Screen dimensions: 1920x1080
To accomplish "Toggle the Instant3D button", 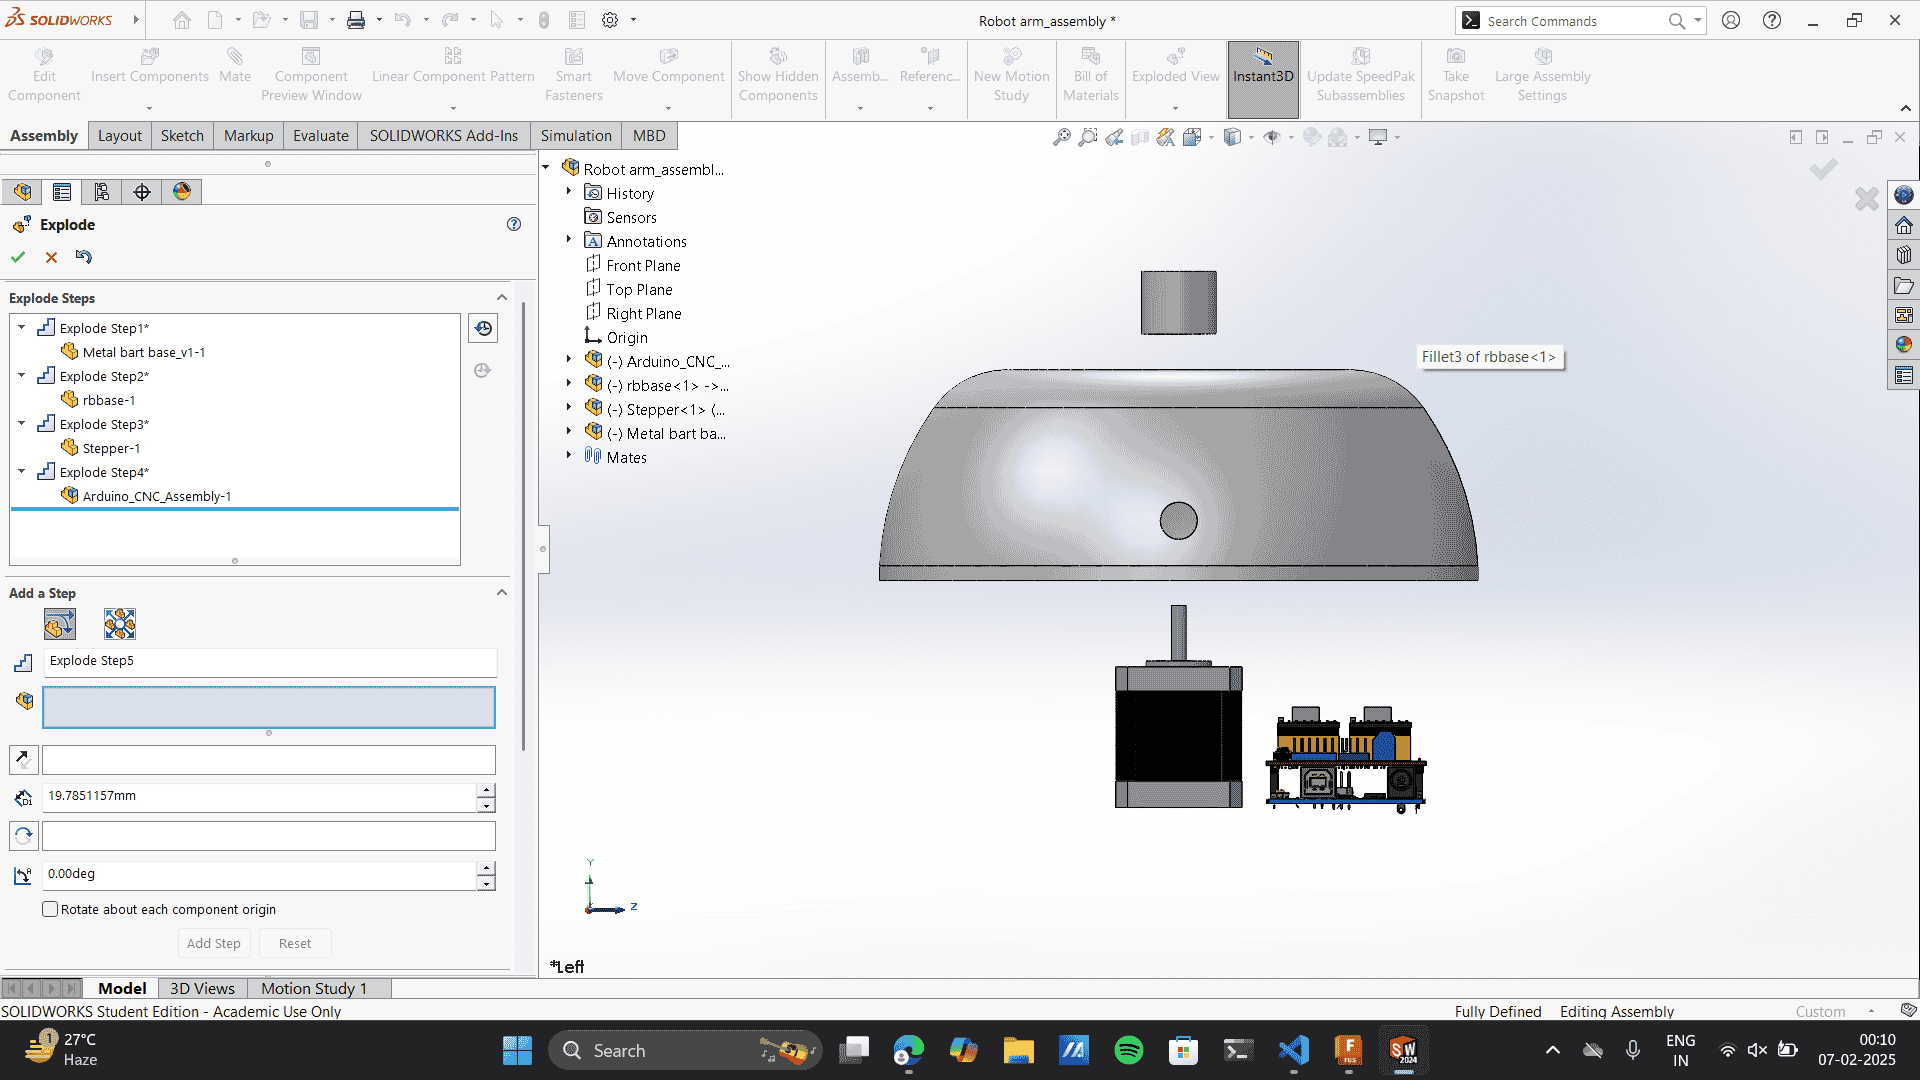I will (1263, 79).
